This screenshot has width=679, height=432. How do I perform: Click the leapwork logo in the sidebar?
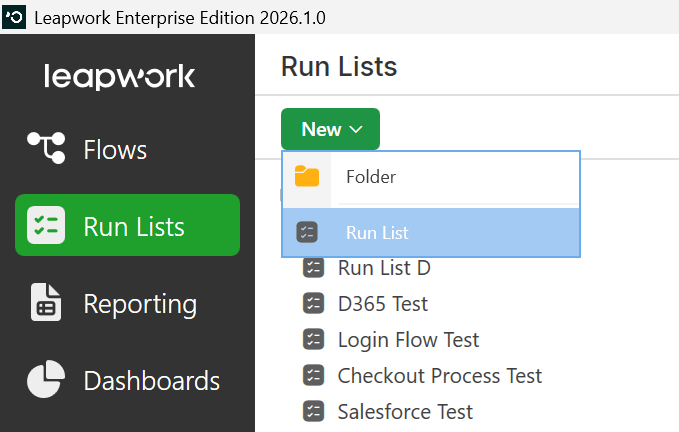point(120,77)
